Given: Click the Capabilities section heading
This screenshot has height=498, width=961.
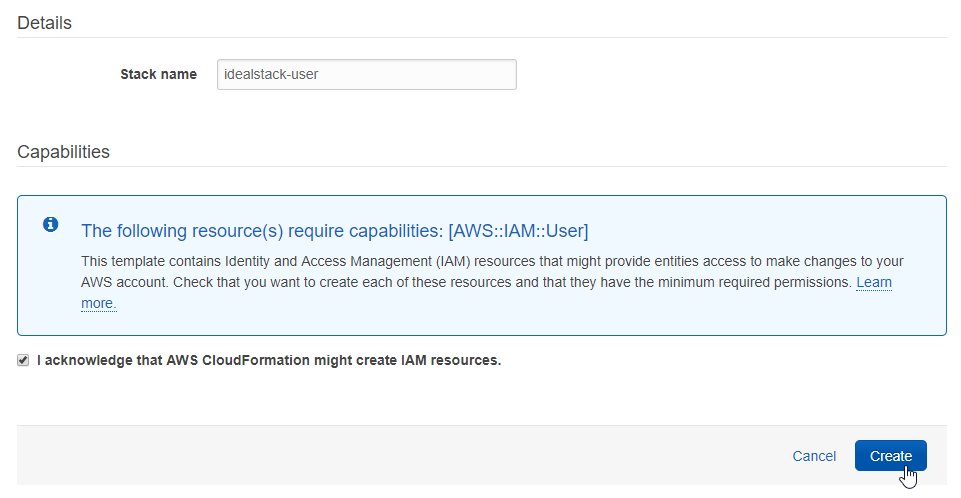Looking at the screenshot, I should 63,152.
